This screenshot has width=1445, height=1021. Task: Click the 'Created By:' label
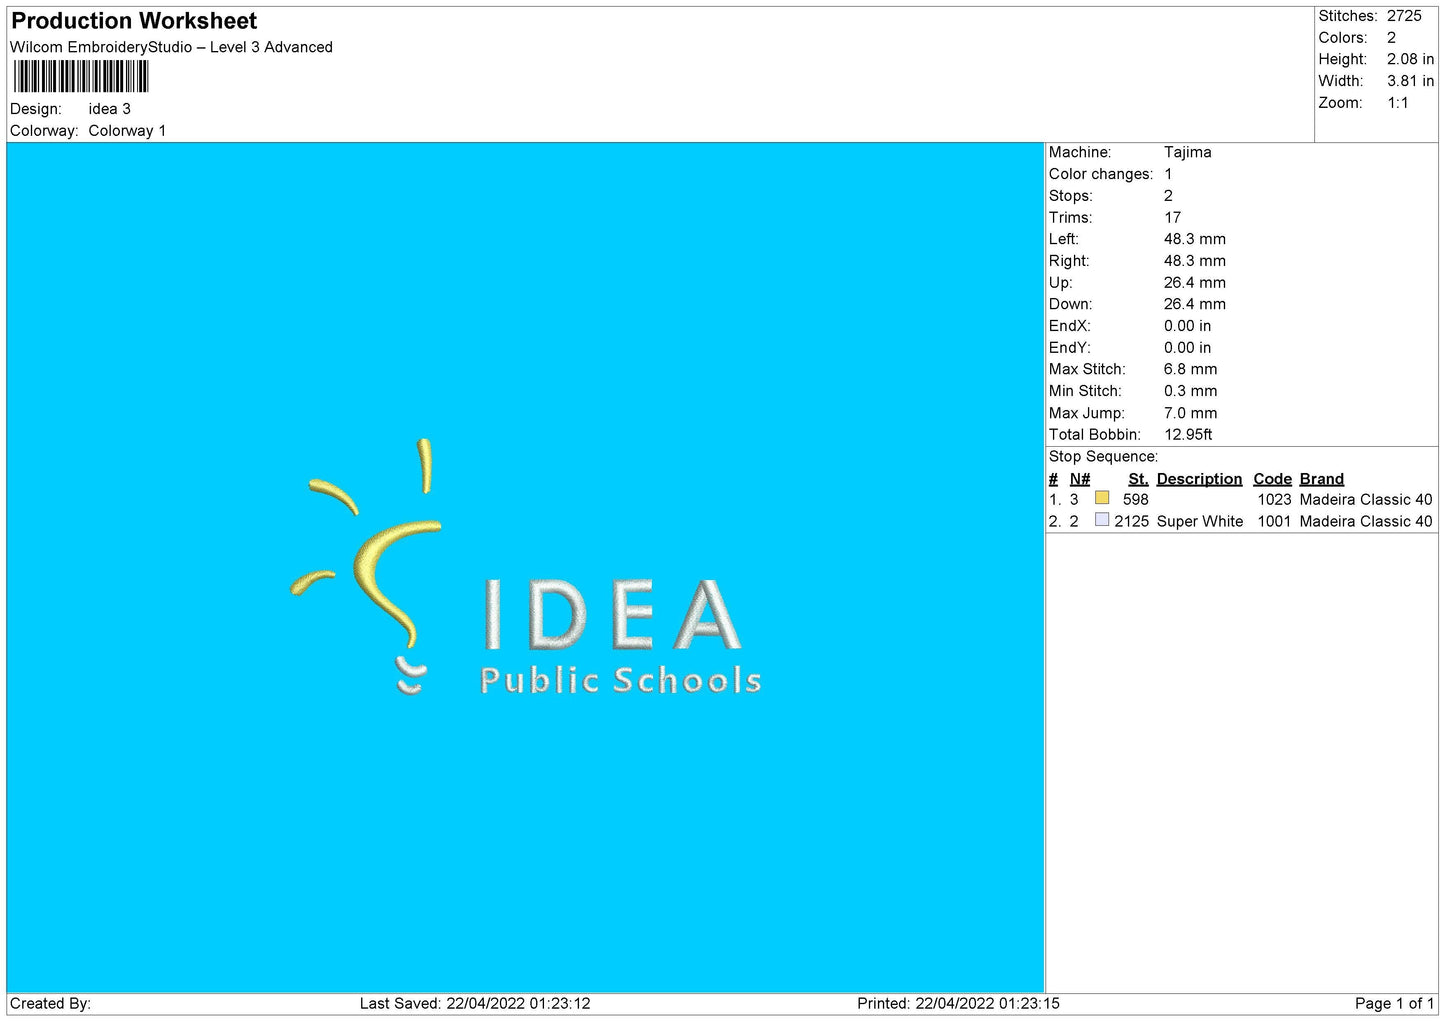50,1004
